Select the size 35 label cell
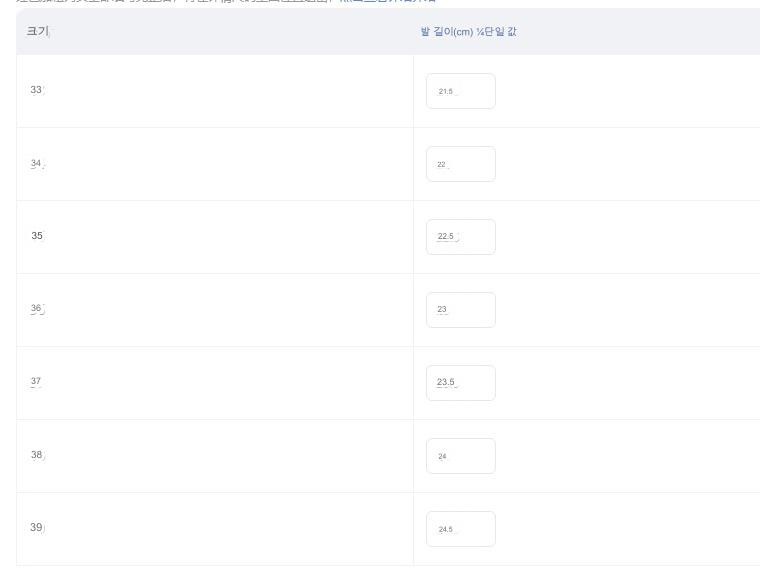The width and height of the screenshot is (760, 585). 37,236
